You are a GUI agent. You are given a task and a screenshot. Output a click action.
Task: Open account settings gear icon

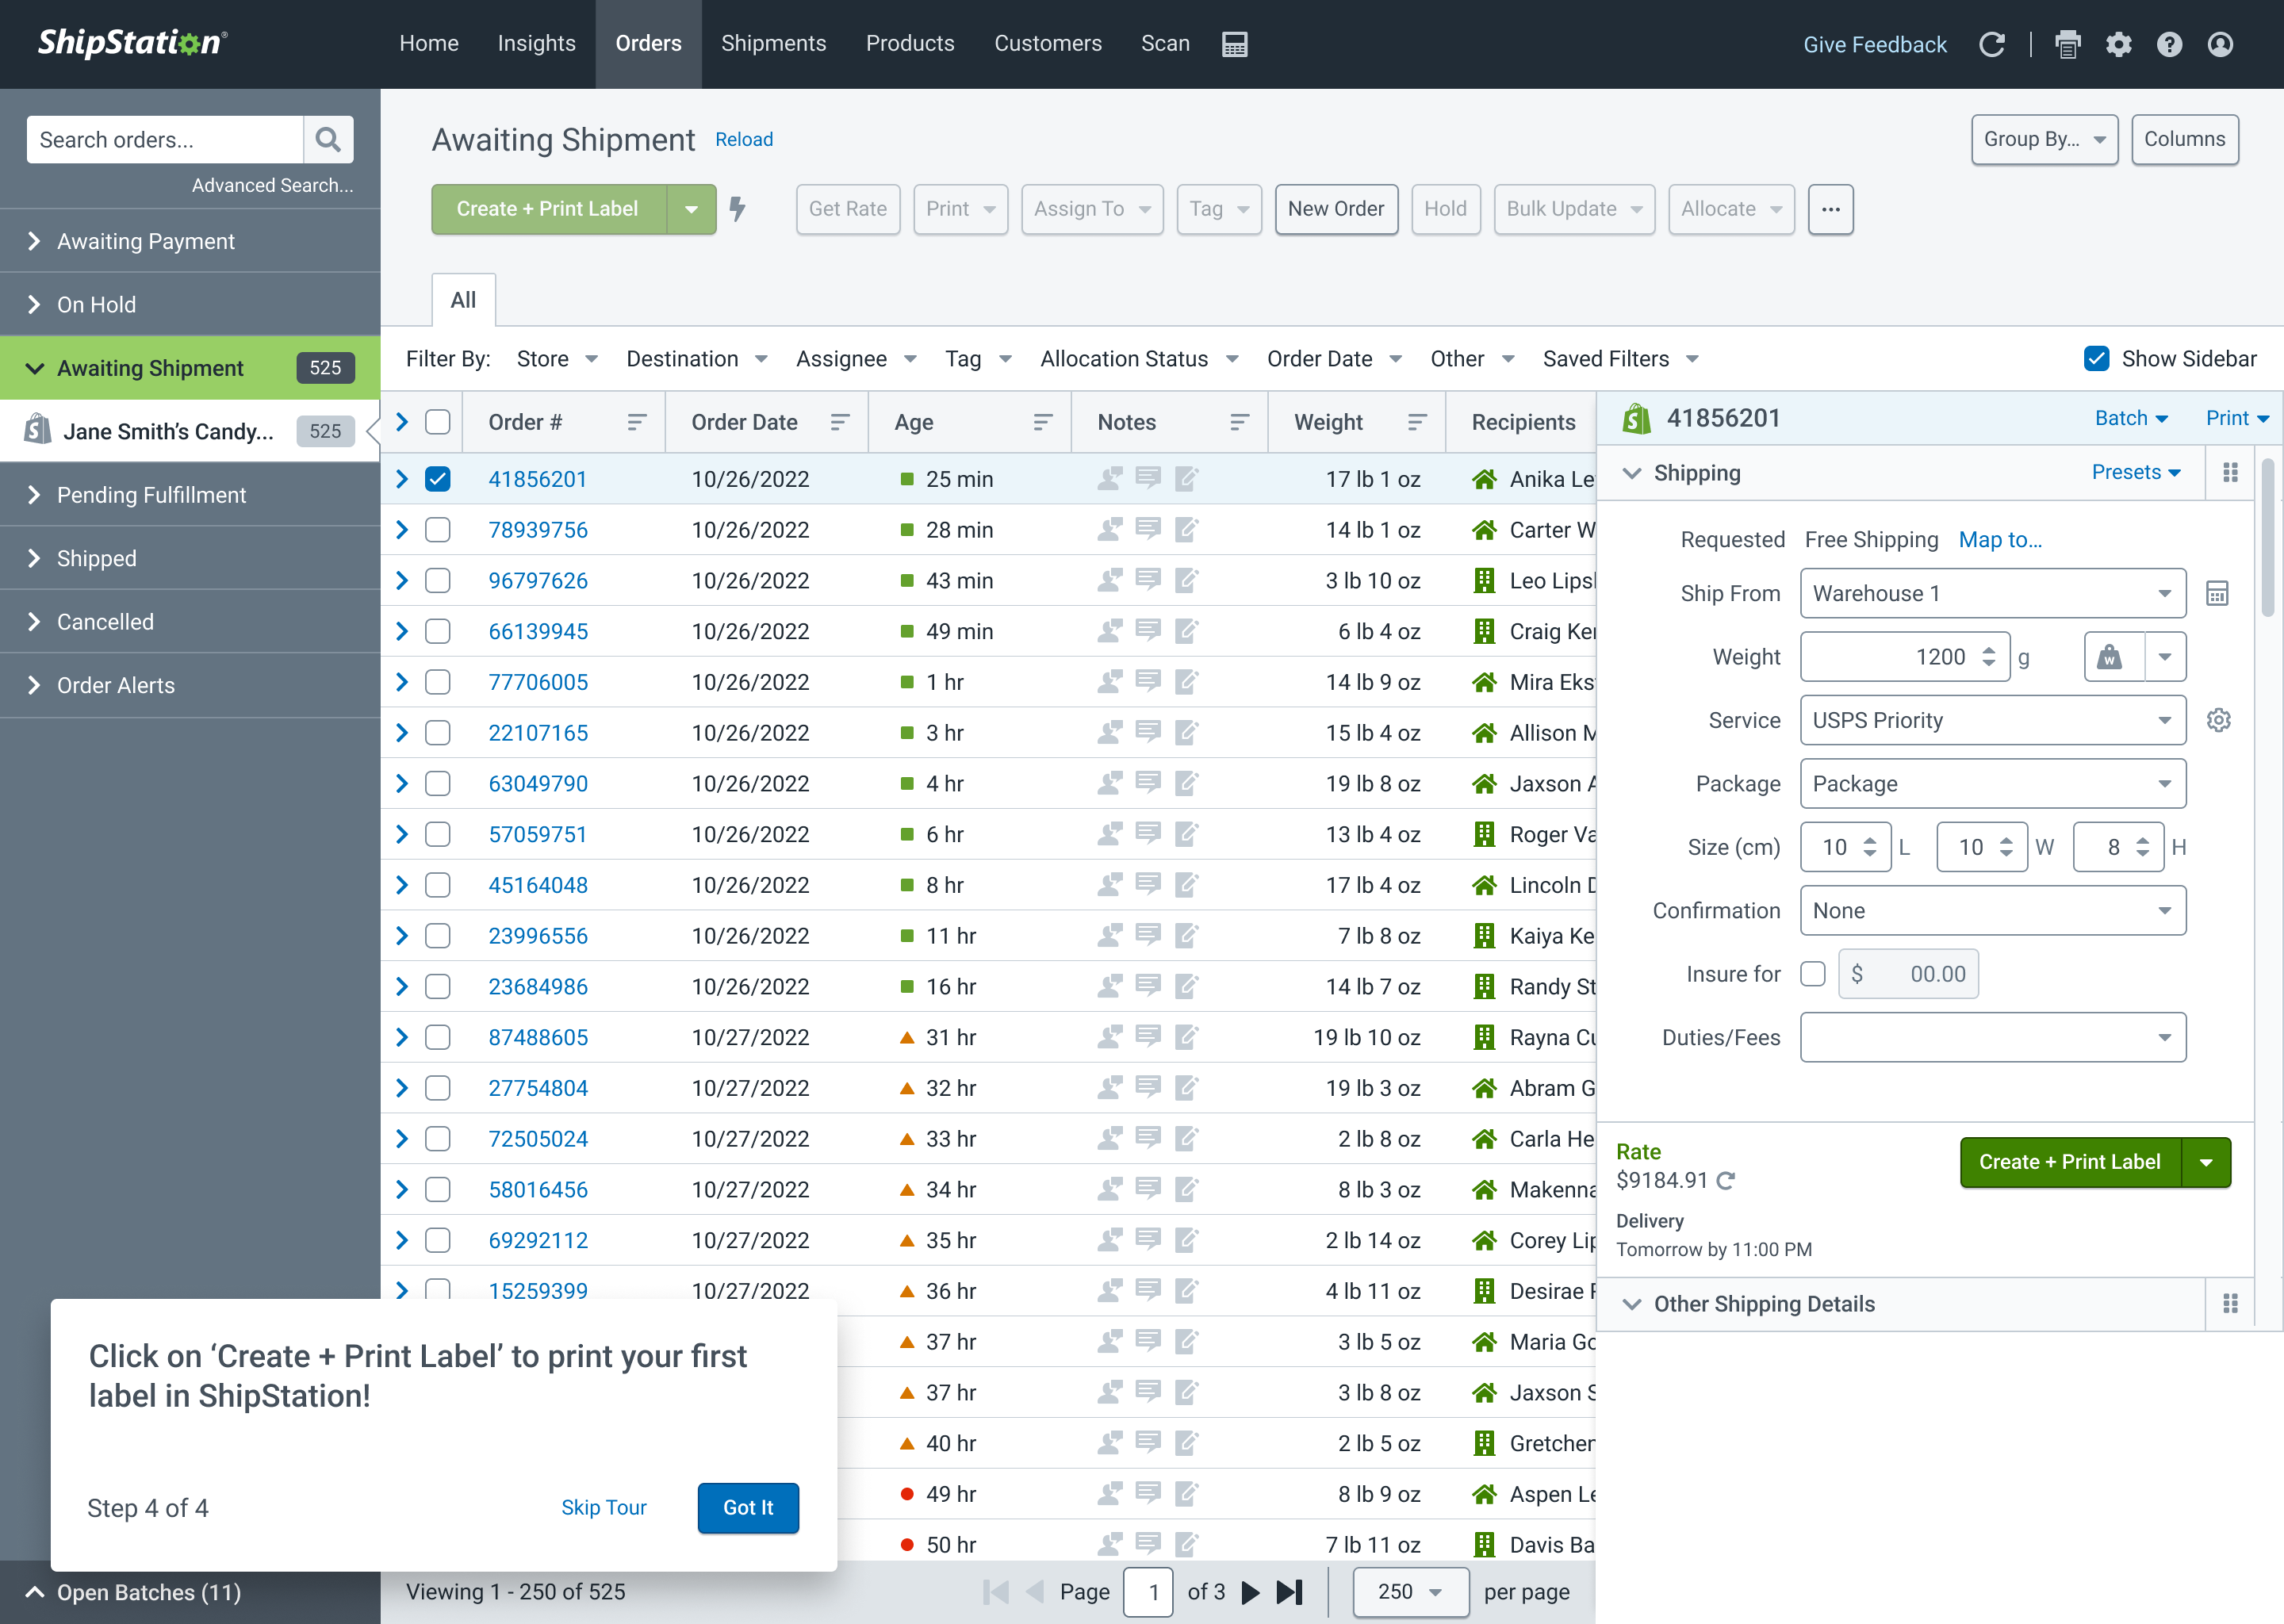coord(2118,44)
